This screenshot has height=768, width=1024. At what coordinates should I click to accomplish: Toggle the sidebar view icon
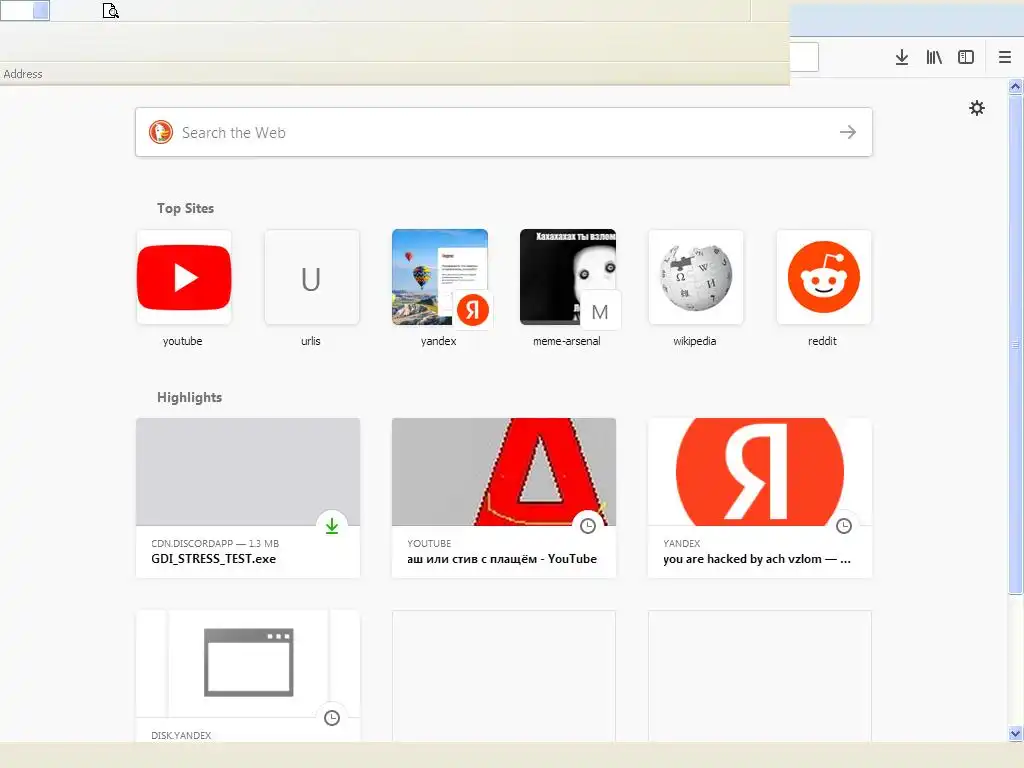(966, 57)
